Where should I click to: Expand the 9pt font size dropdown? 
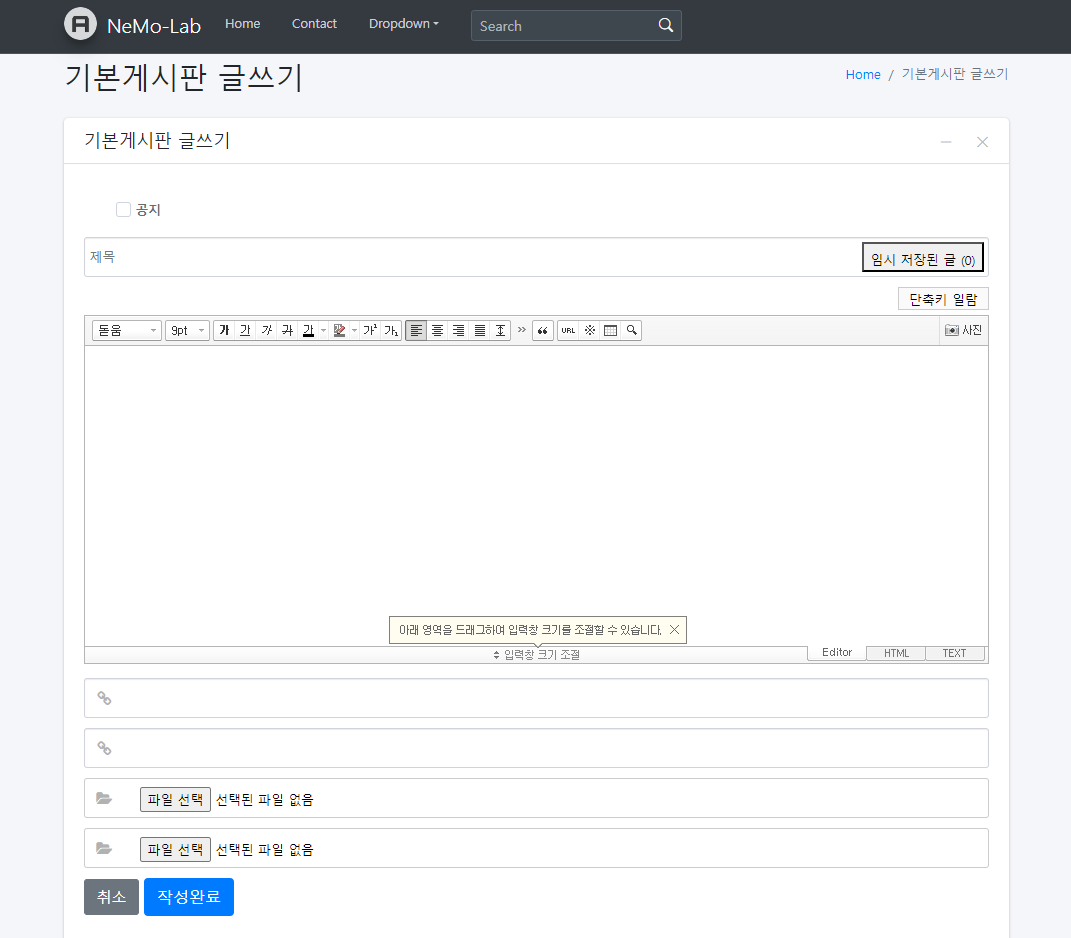pos(187,330)
